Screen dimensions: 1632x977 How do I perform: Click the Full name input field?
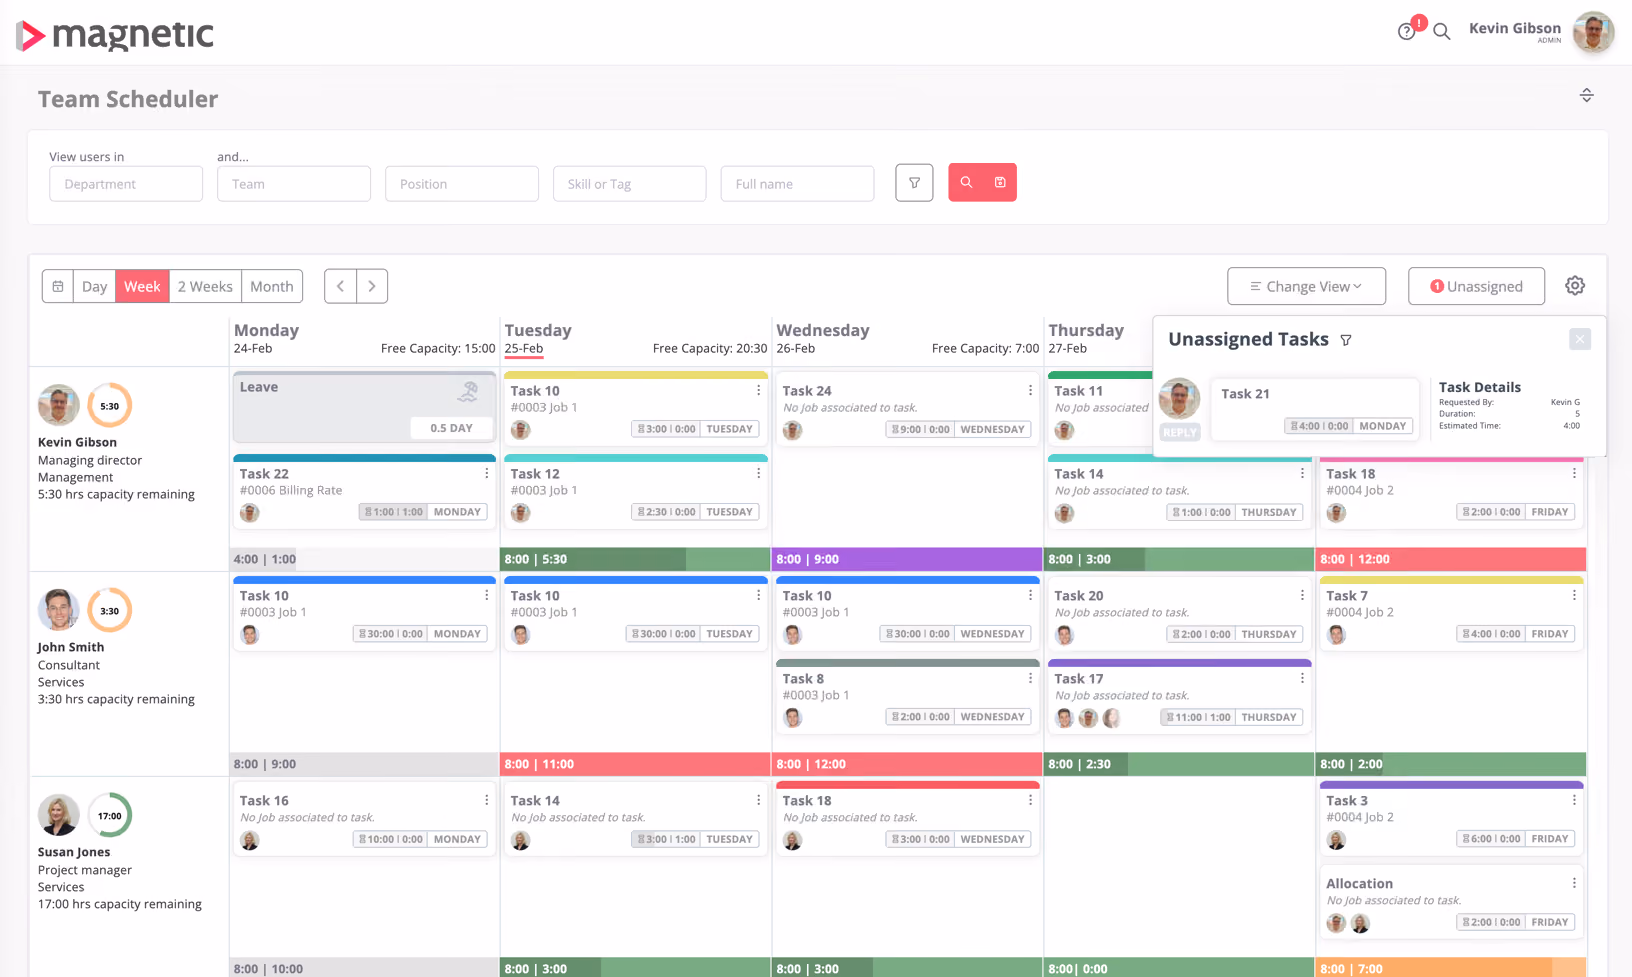[x=798, y=184]
